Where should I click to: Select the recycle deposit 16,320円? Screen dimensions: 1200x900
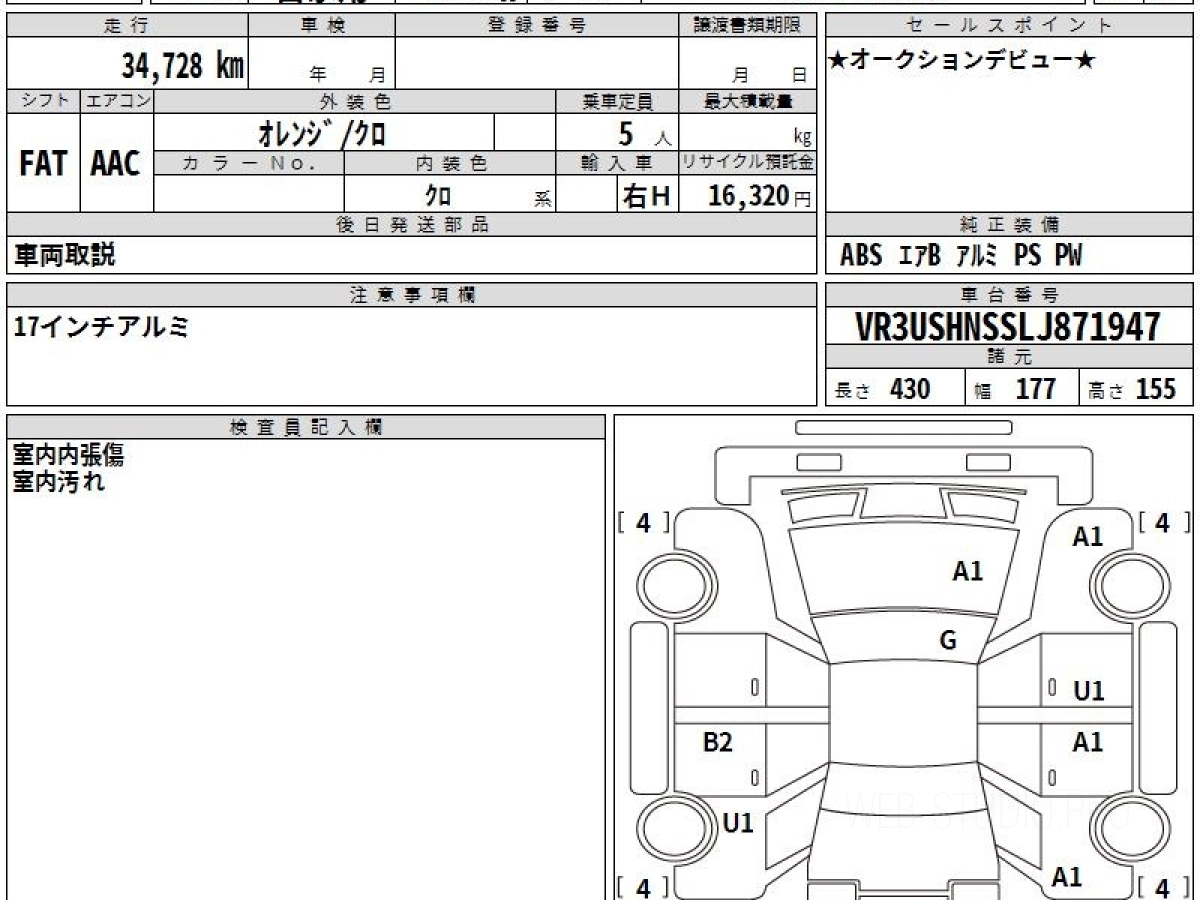759,195
